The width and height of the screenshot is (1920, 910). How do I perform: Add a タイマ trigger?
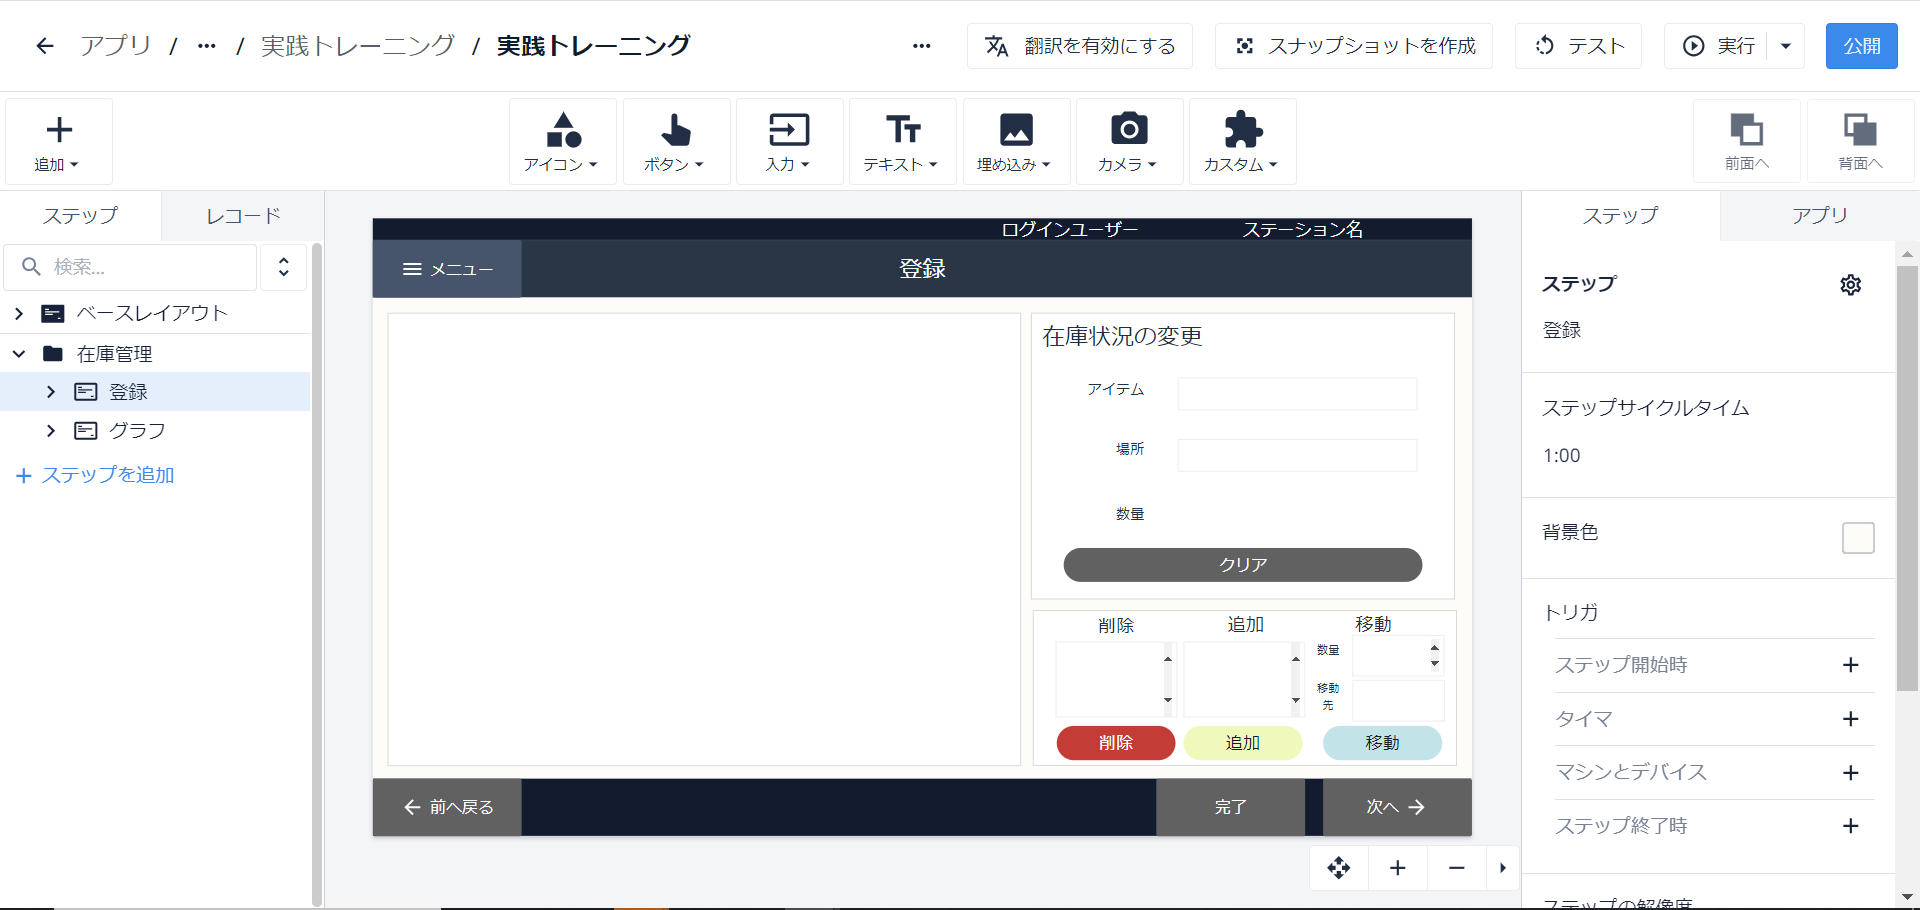pos(1851,719)
